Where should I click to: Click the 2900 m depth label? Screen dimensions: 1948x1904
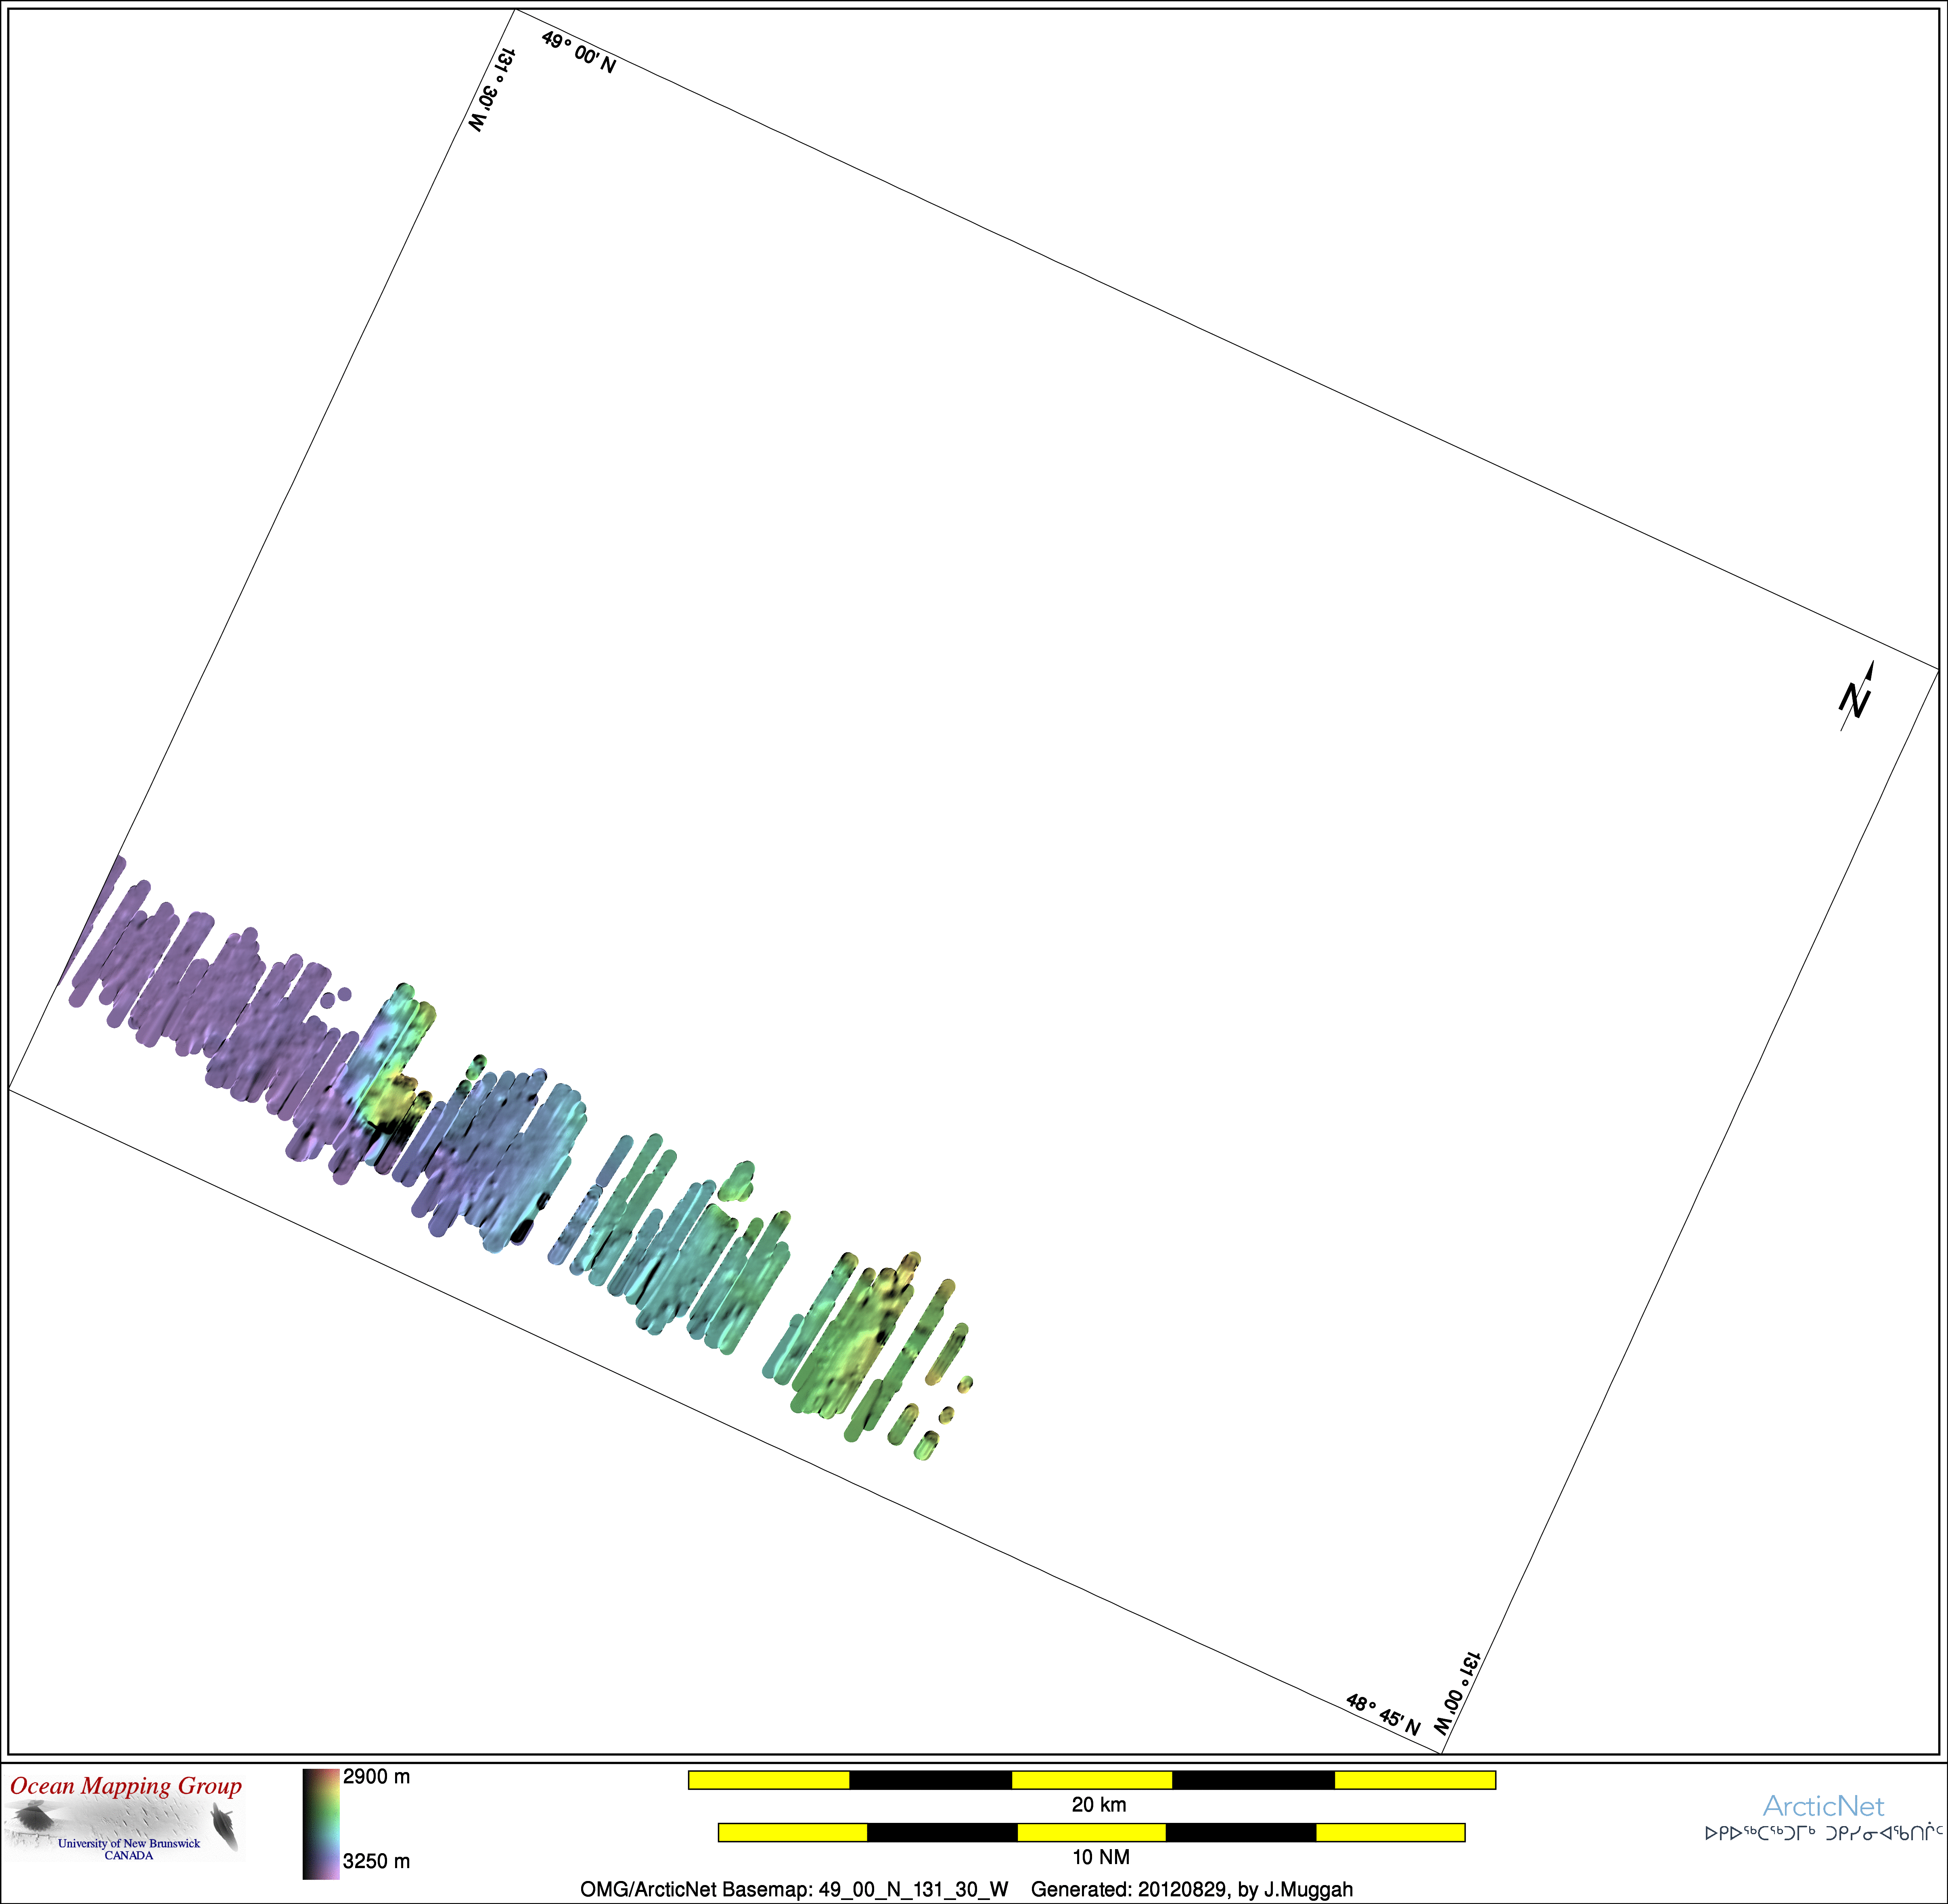tap(376, 1777)
